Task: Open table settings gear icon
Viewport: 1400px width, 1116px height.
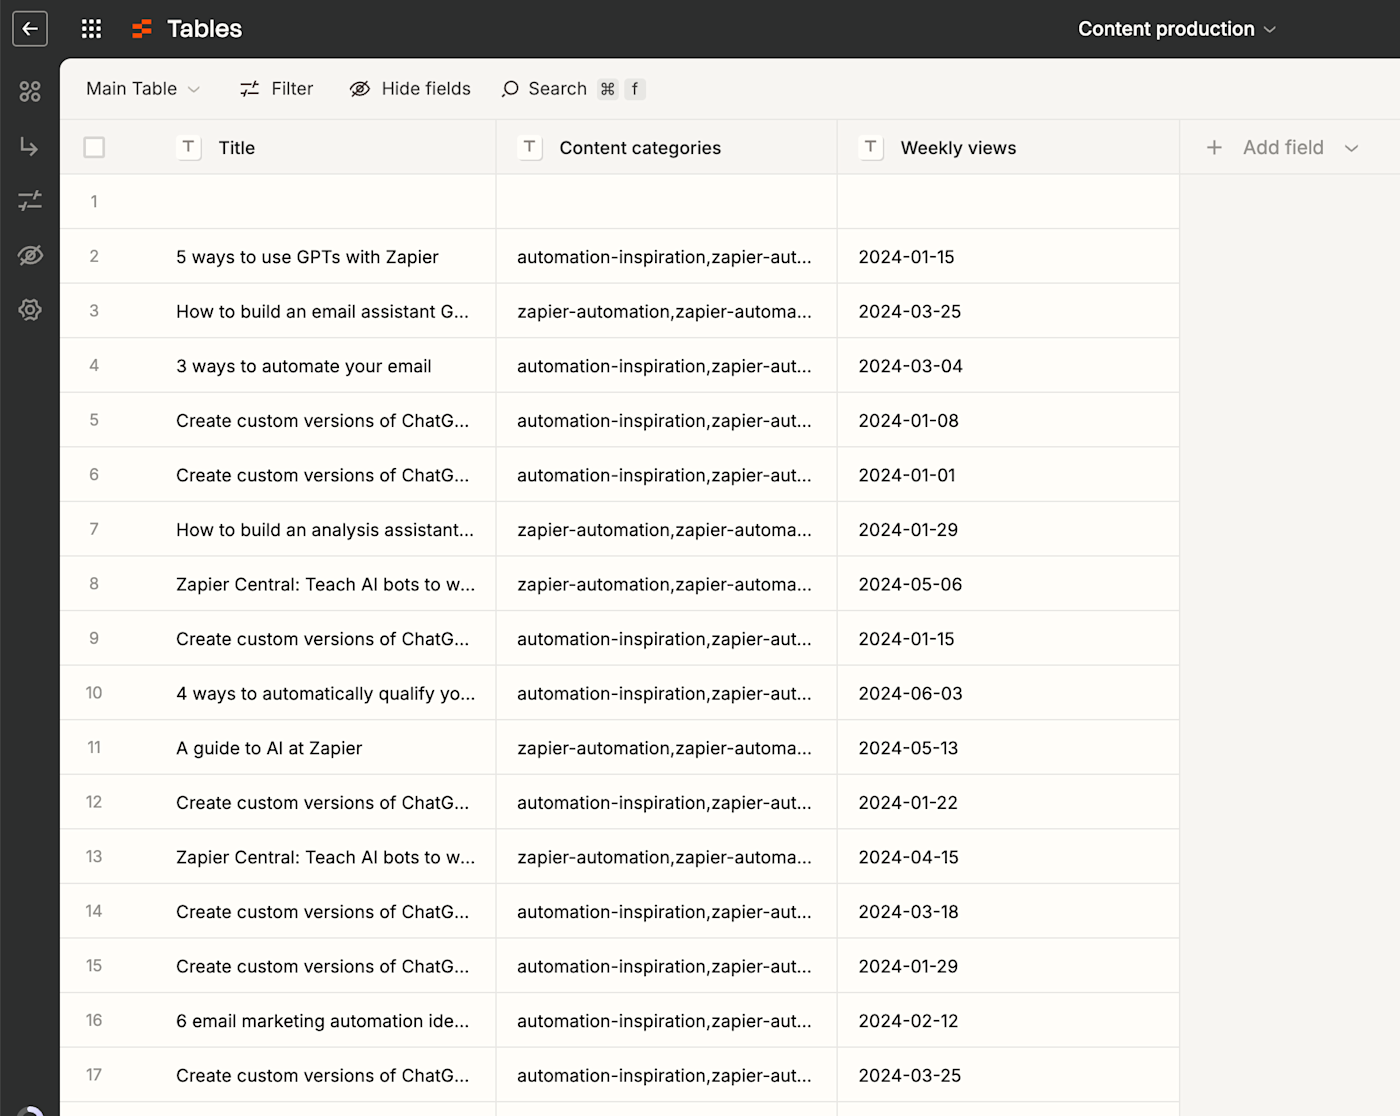Action: pos(30,310)
